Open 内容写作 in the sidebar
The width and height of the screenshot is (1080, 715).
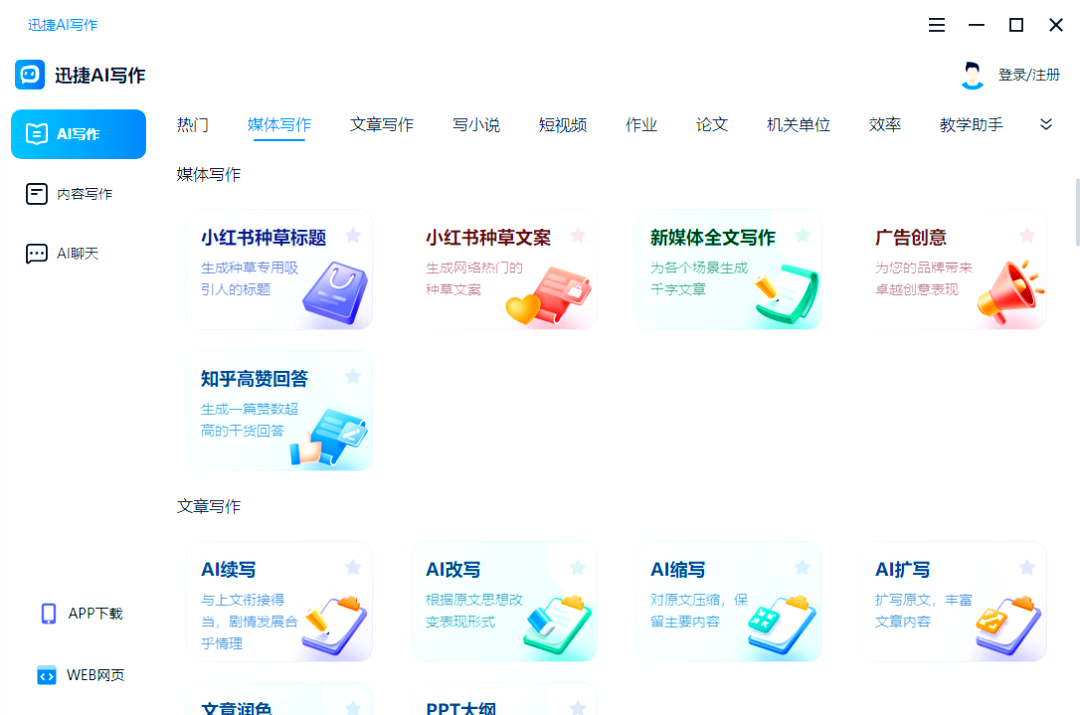(x=70, y=194)
